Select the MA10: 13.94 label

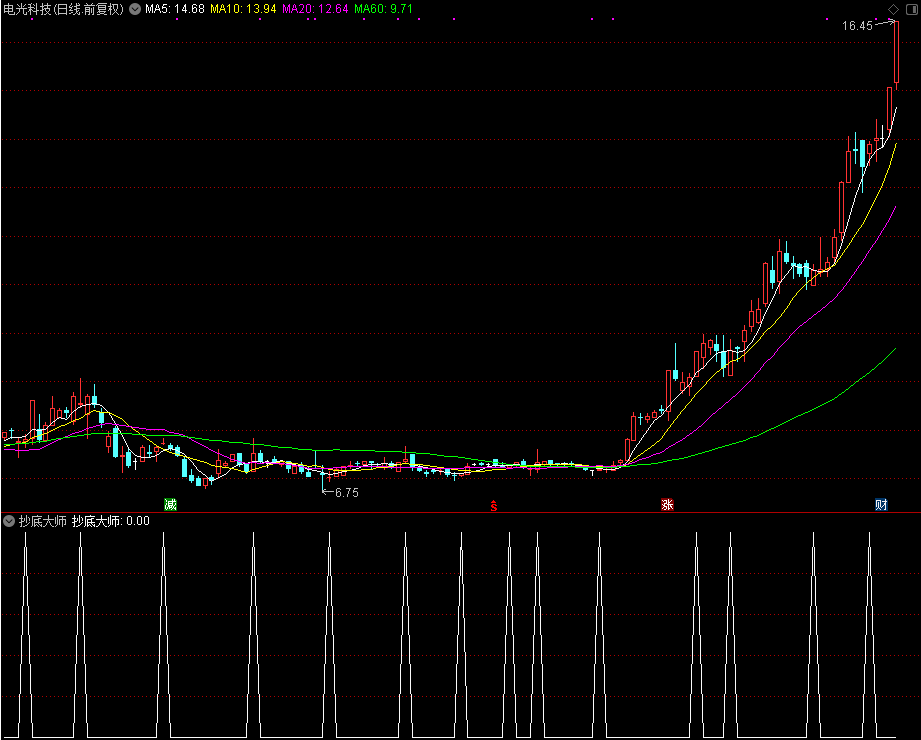tap(243, 9)
